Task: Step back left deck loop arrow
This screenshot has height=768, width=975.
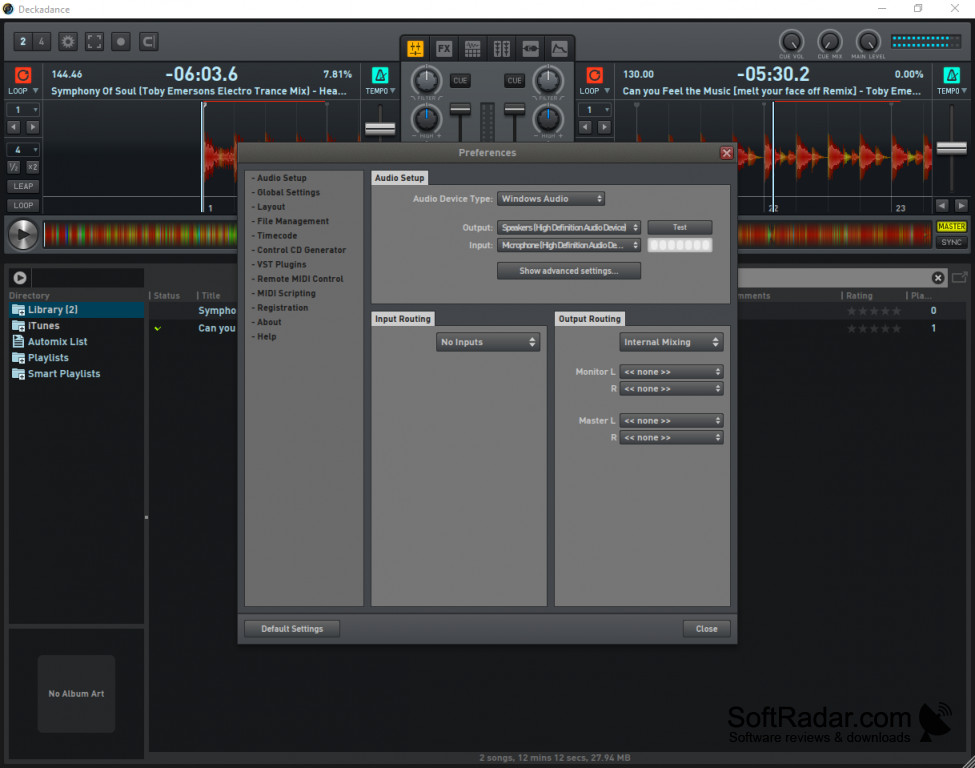Action: click(14, 127)
